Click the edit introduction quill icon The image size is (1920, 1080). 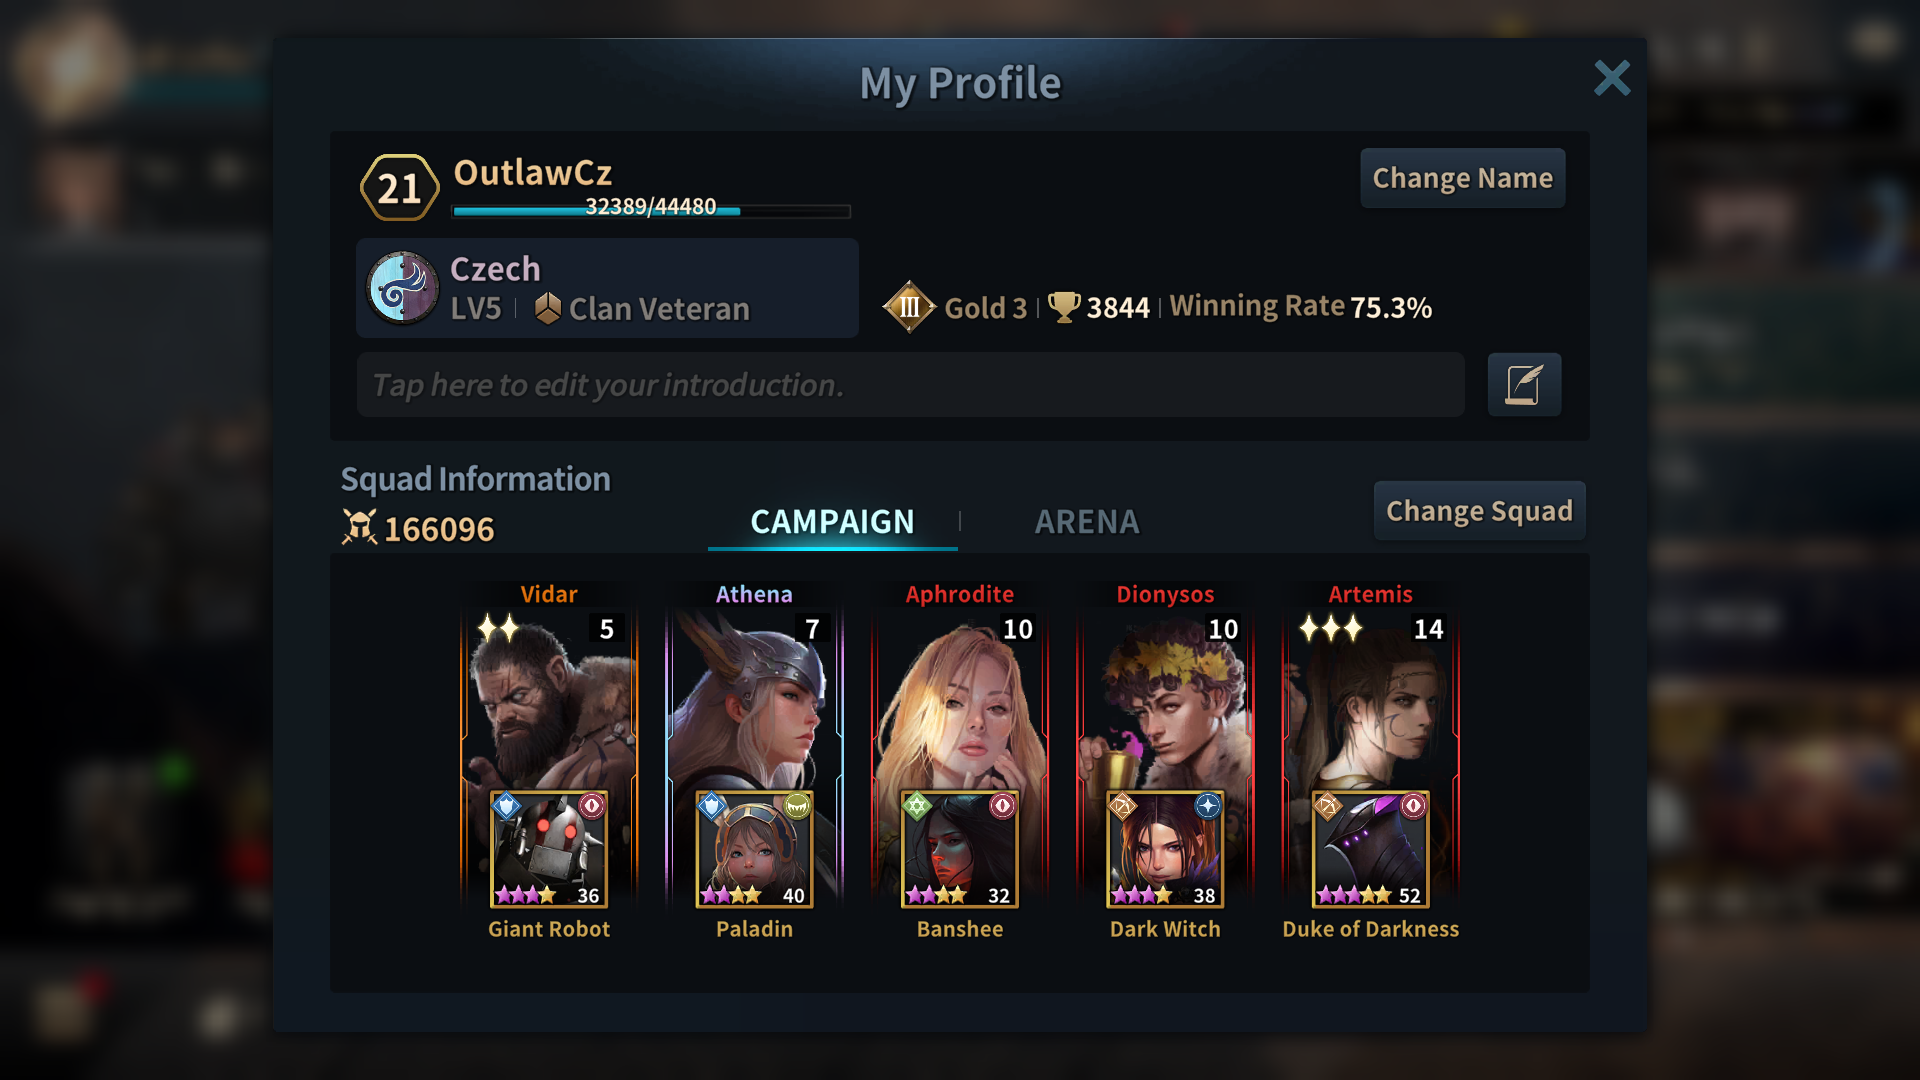coord(1524,384)
